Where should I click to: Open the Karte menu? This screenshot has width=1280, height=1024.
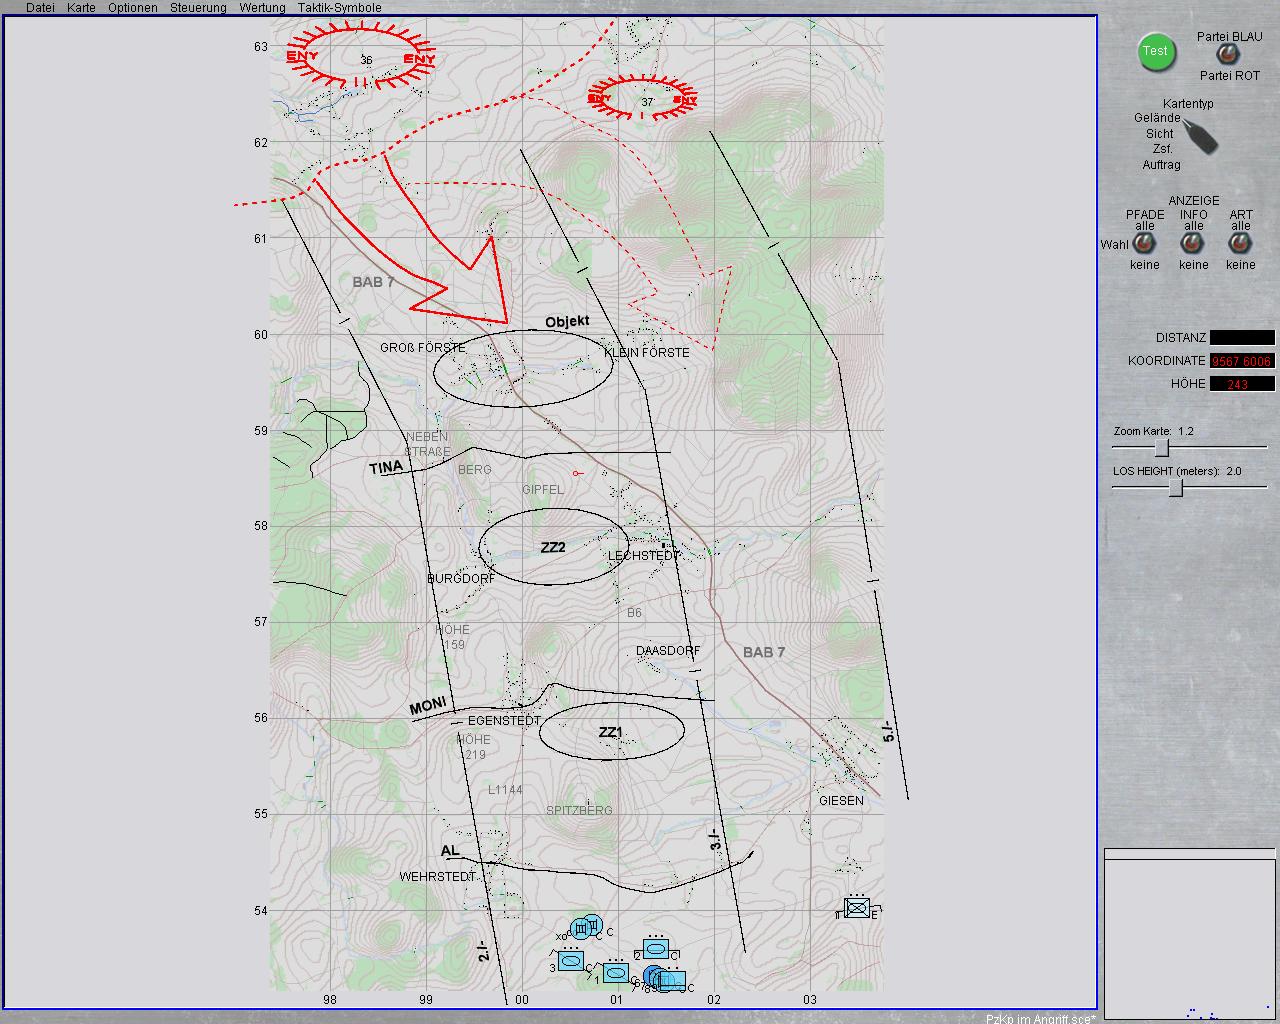81,8
